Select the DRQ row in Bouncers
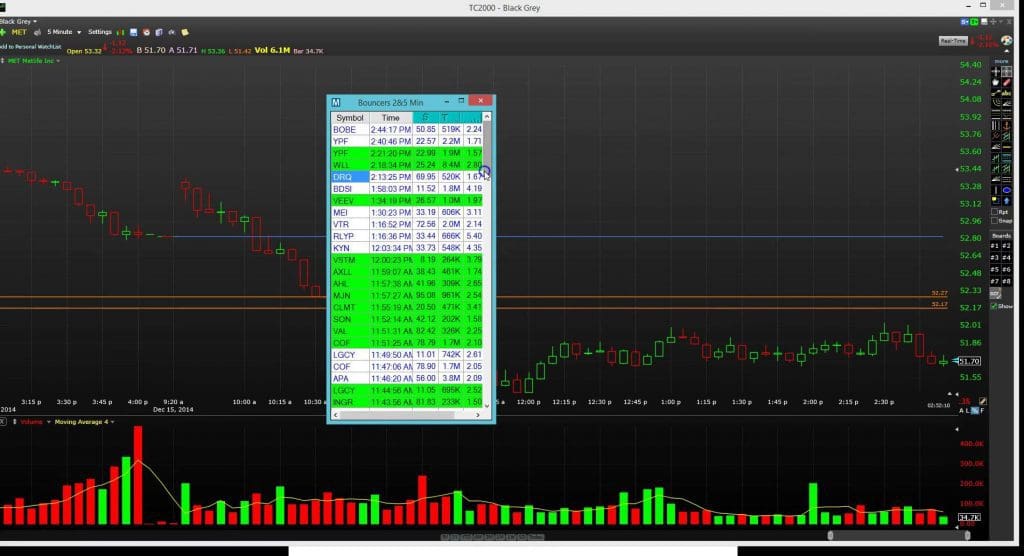1024x556 pixels. click(407, 177)
